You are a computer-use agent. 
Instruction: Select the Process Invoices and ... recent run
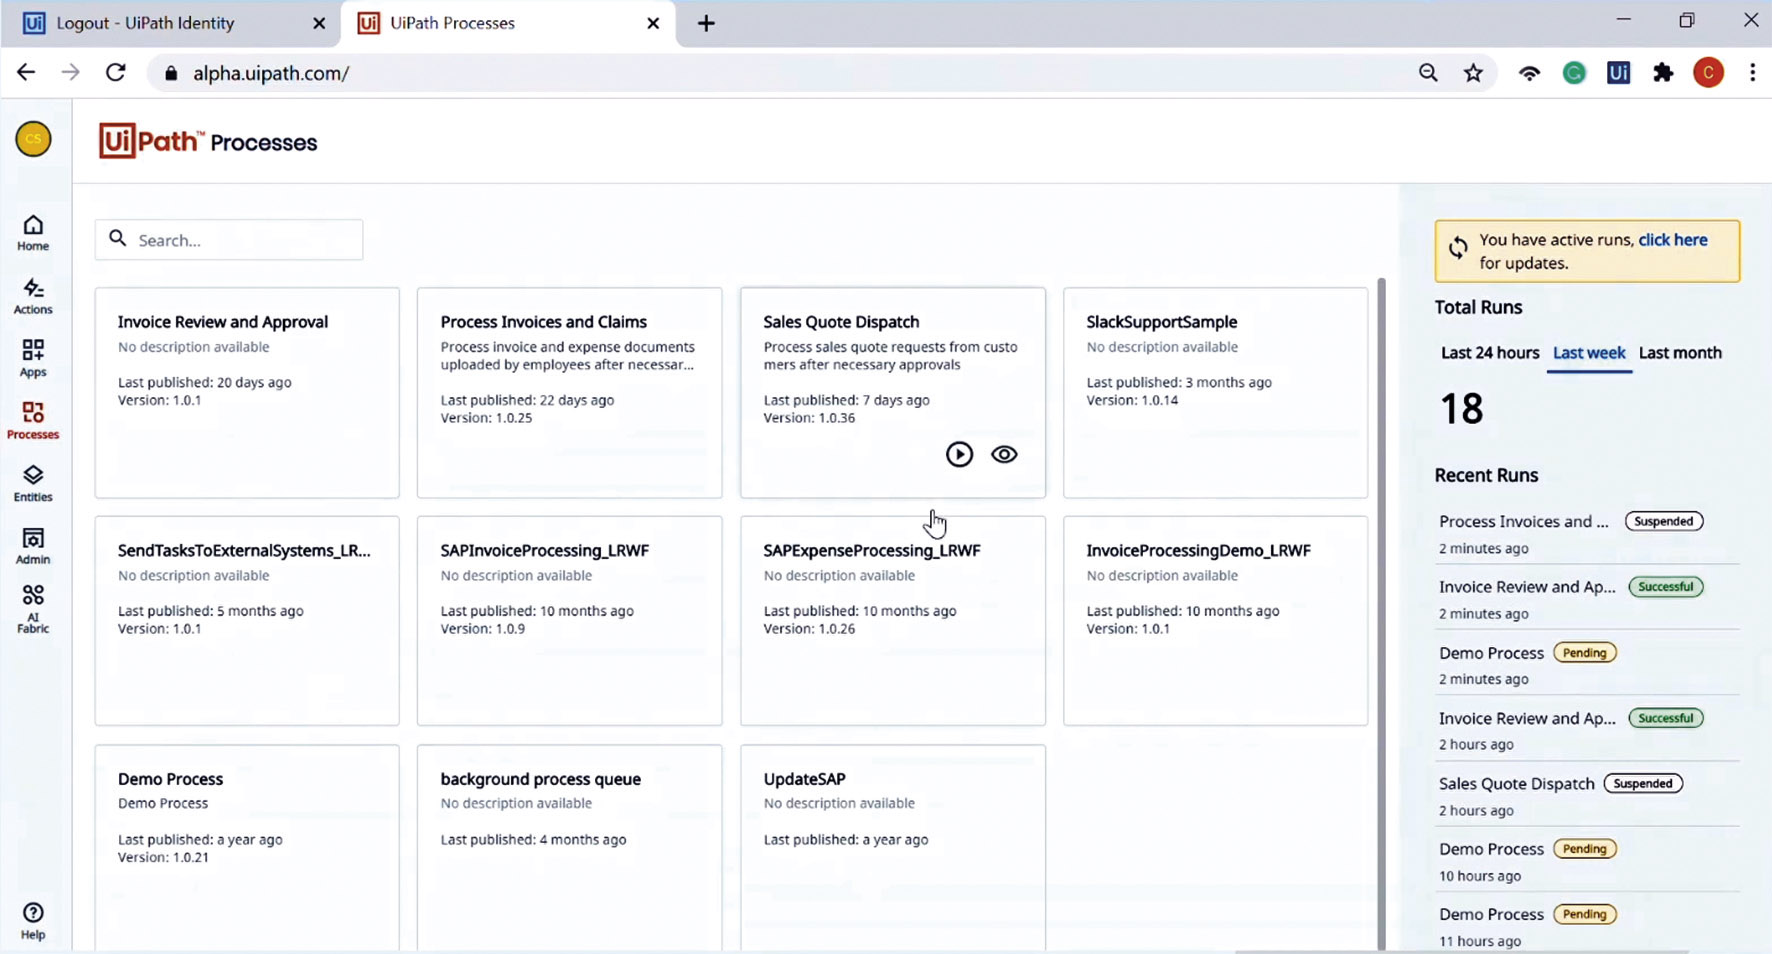[1587, 533]
